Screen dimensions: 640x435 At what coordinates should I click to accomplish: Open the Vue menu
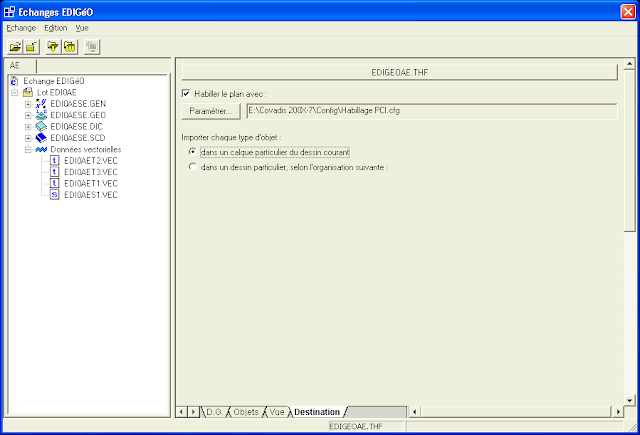[x=82, y=28]
